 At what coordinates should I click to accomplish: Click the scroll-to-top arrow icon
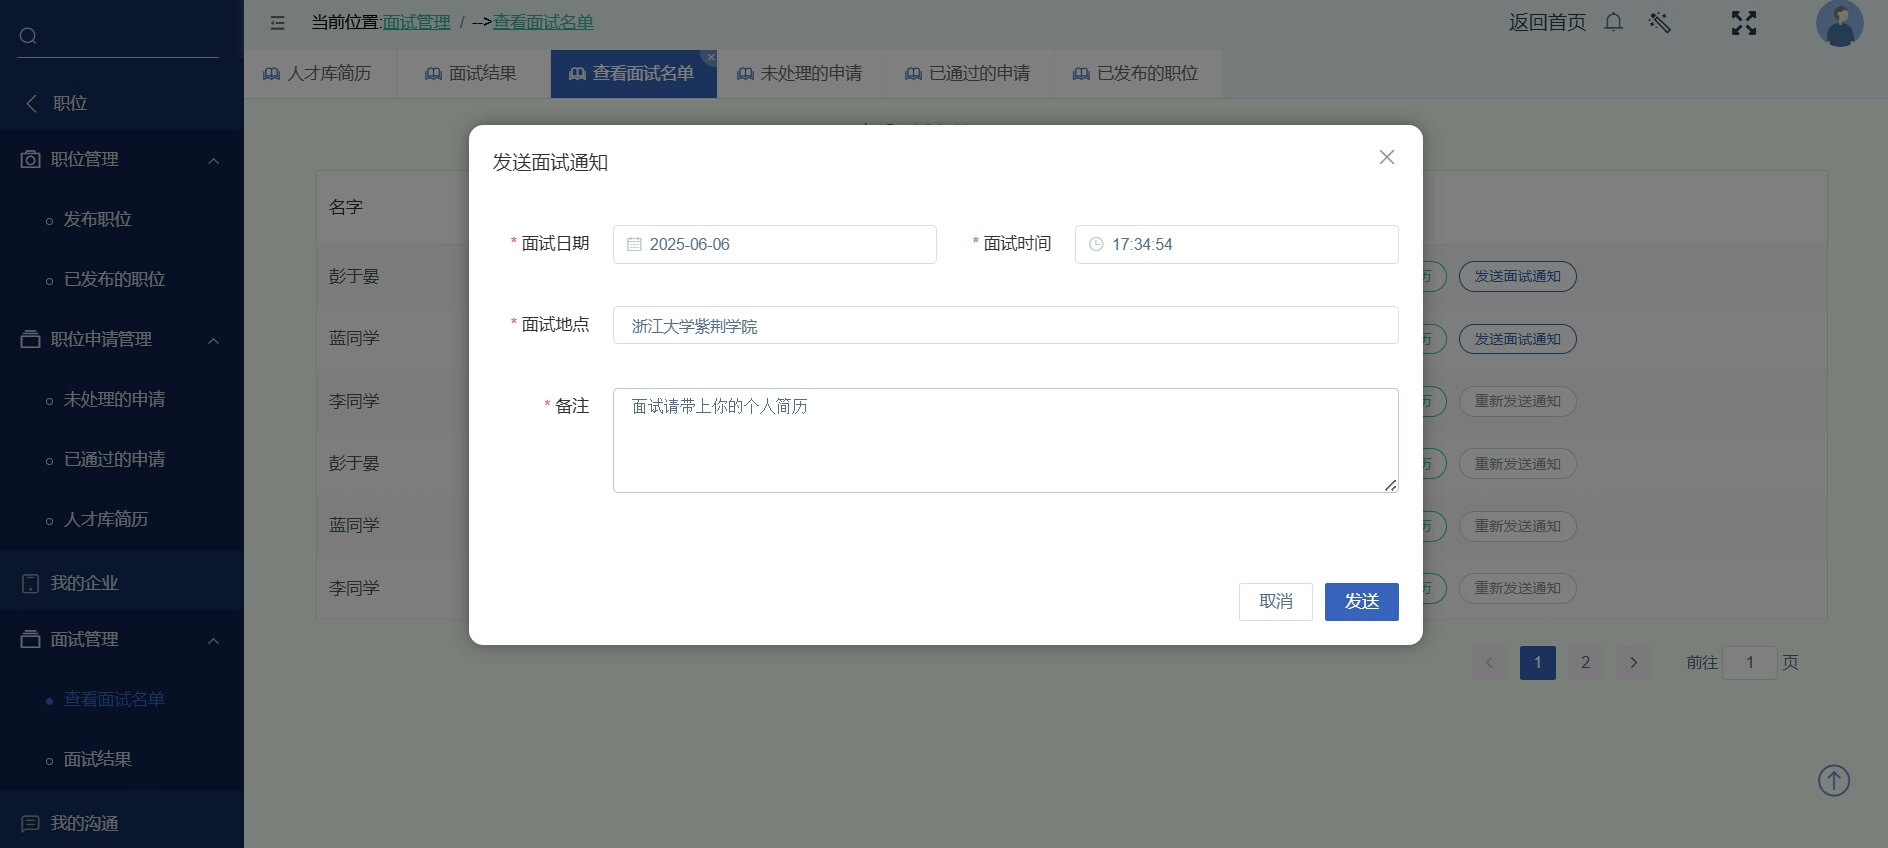point(1833,780)
